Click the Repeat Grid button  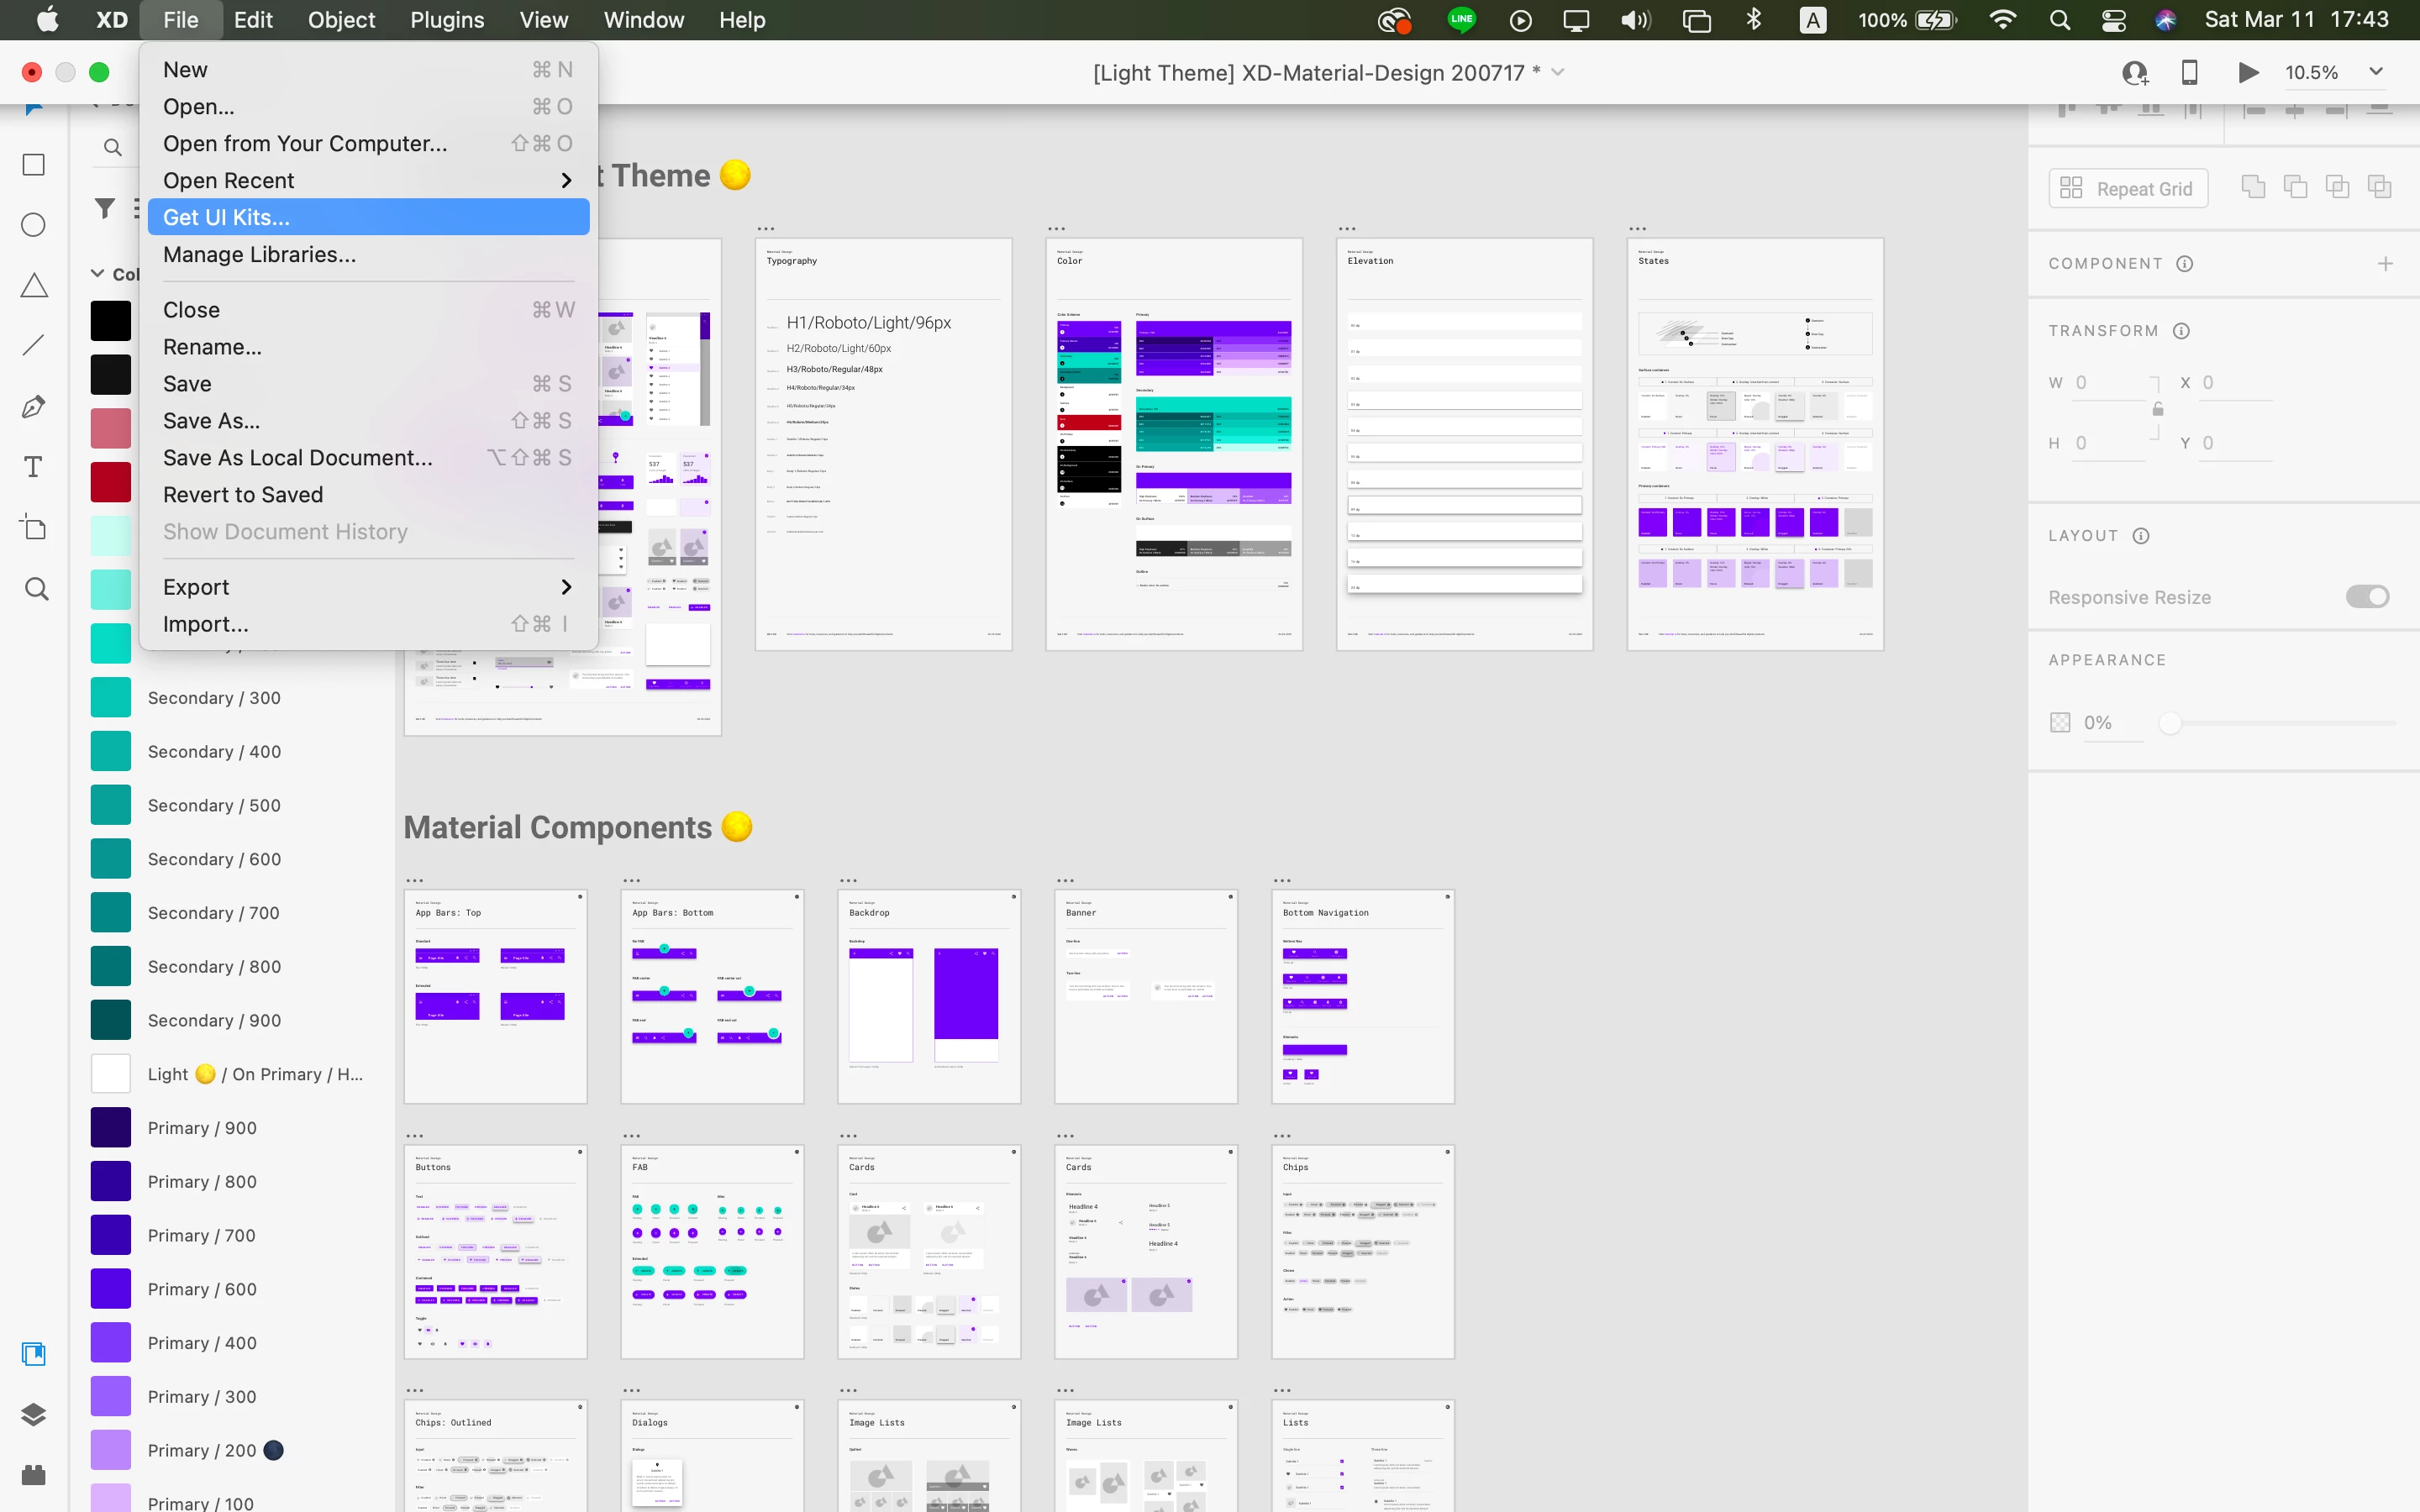(x=2128, y=189)
